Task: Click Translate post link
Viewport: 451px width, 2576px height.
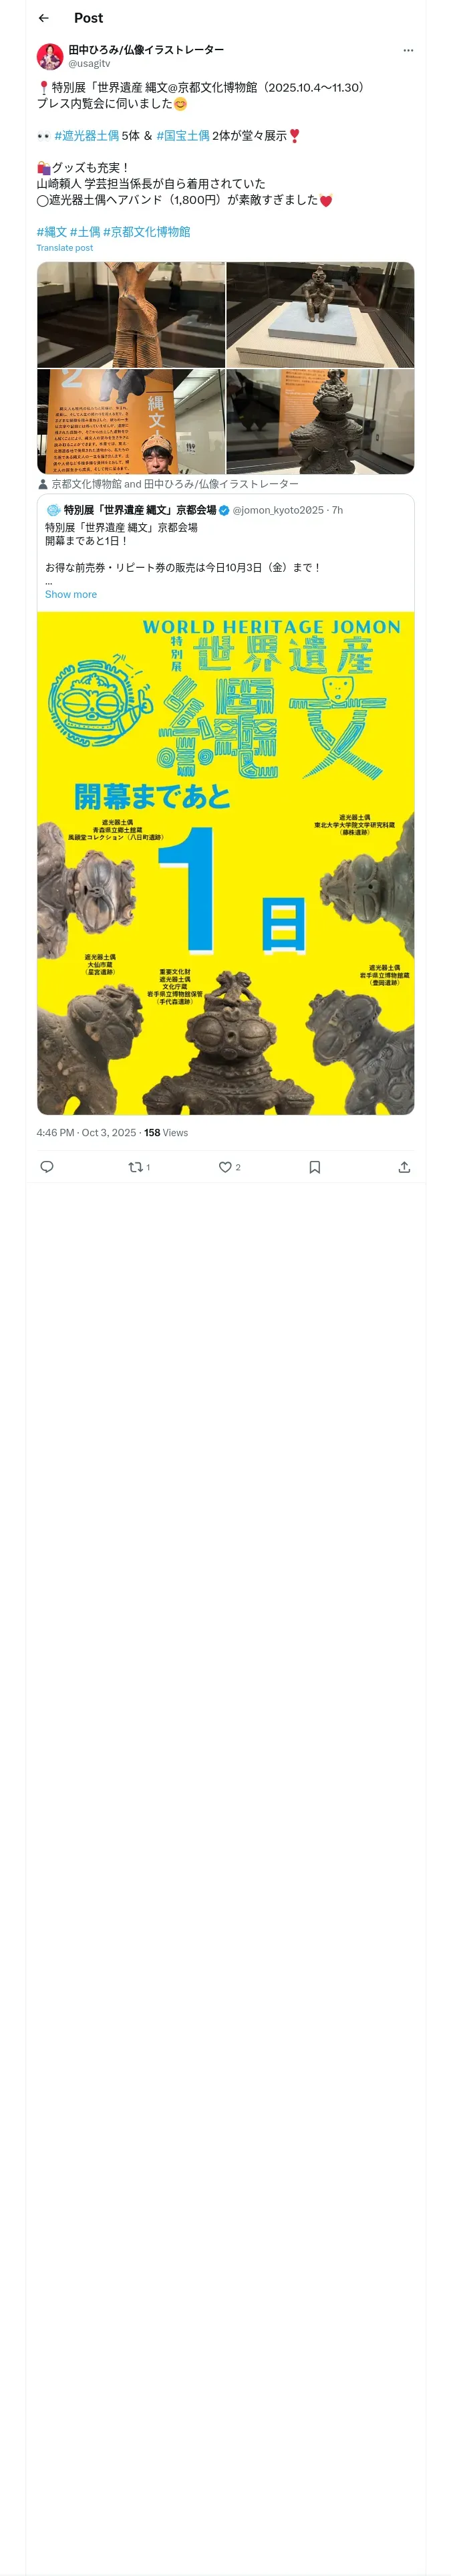Action: point(65,248)
